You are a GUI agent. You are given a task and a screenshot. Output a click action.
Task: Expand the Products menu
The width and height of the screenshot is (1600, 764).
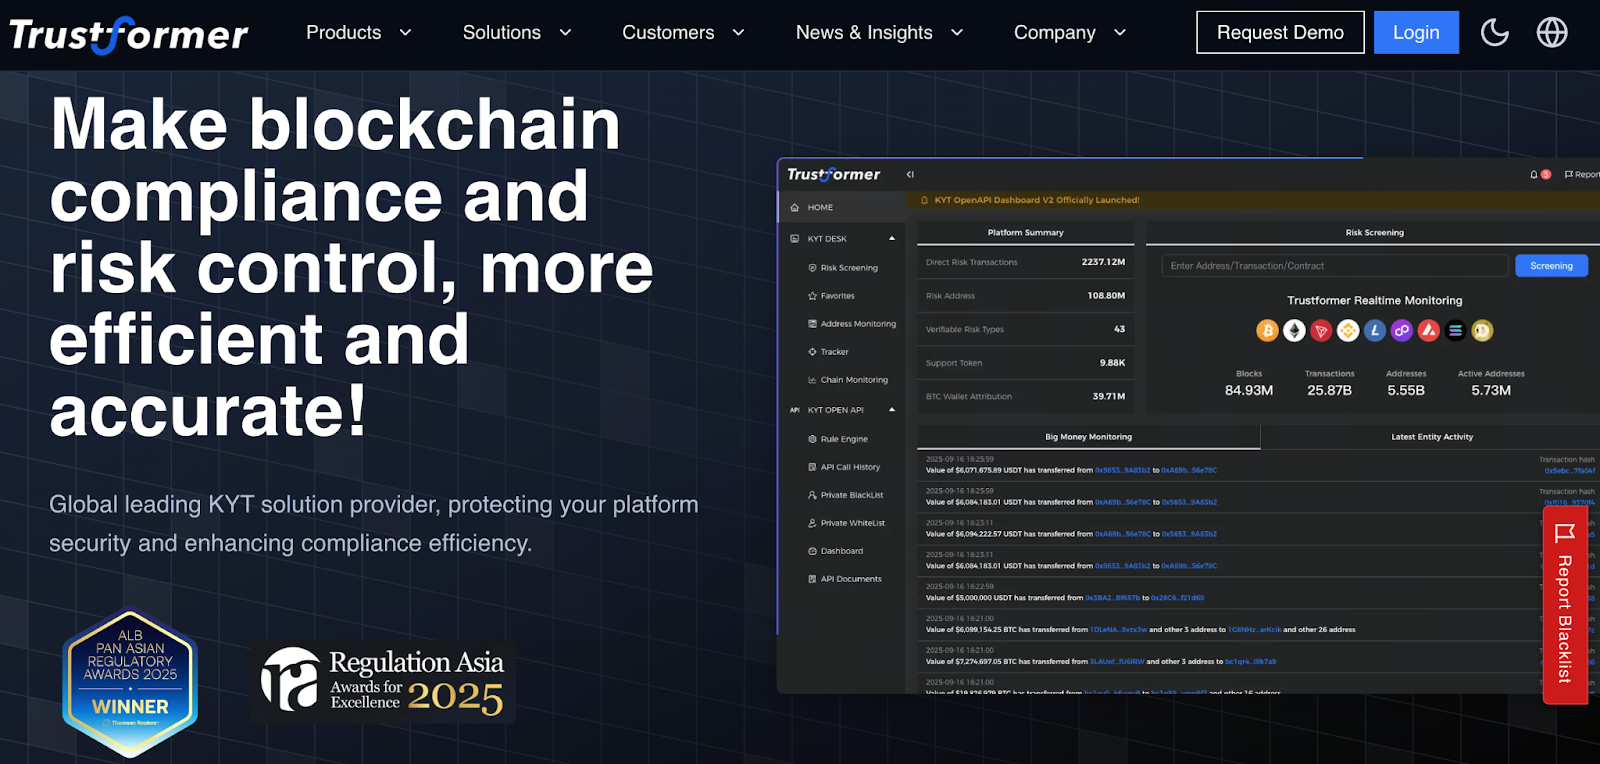pyautogui.click(x=358, y=32)
